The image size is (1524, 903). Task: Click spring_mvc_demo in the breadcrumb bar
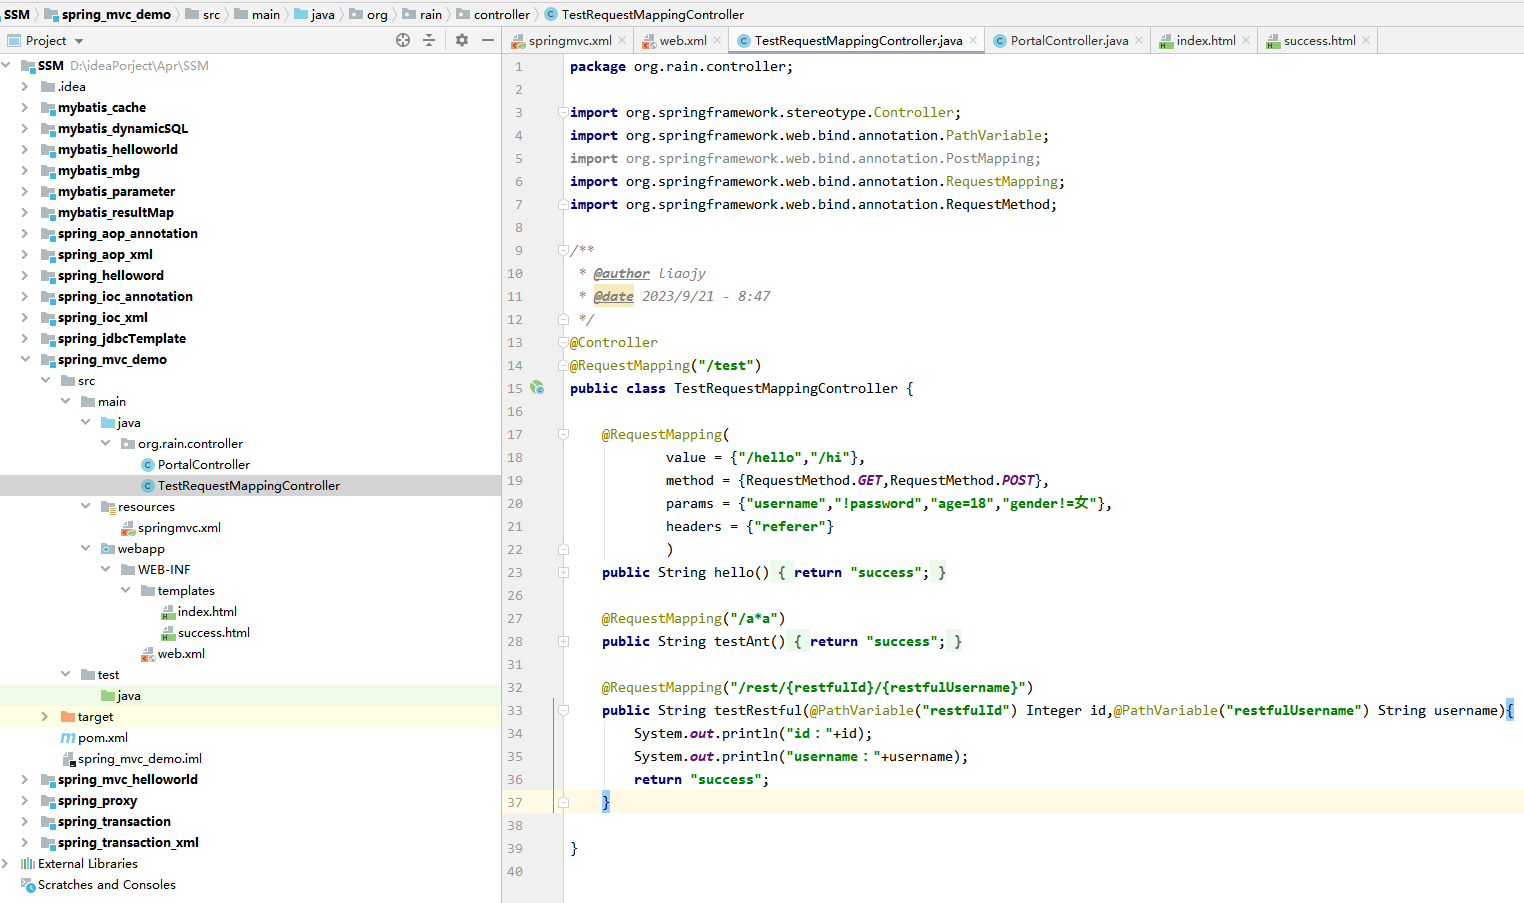[x=116, y=14]
